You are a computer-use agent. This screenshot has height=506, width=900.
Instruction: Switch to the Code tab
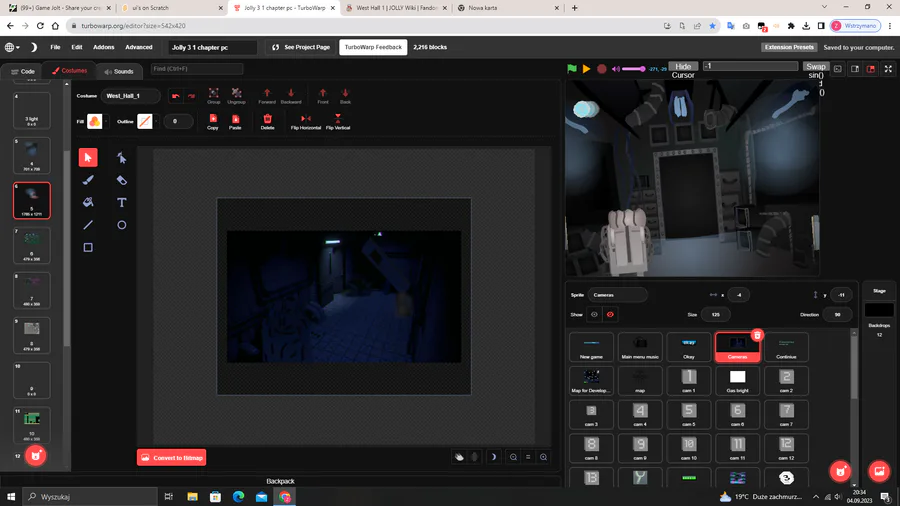click(23, 71)
